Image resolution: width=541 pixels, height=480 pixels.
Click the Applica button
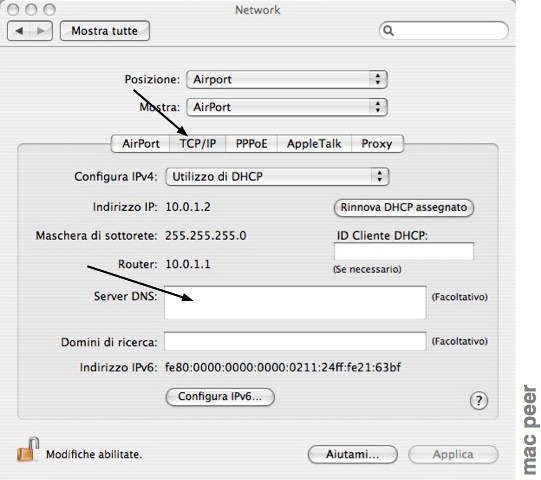(453, 454)
